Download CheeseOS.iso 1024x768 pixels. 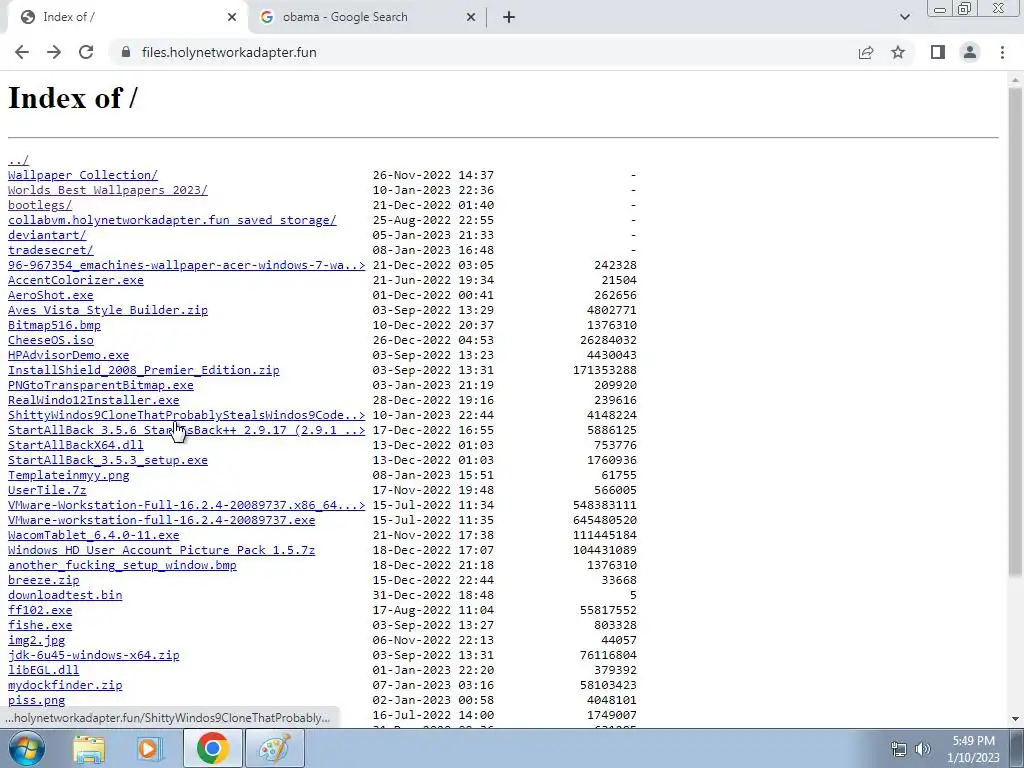(50, 340)
